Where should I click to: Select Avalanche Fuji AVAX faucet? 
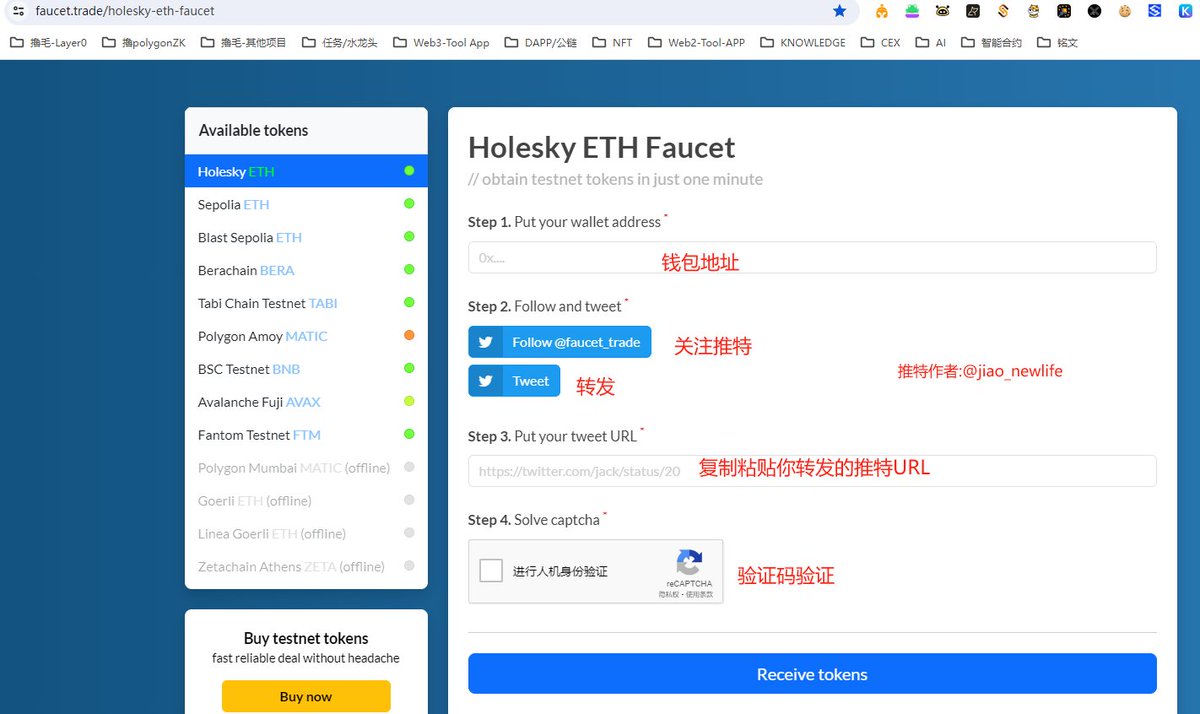(306, 402)
